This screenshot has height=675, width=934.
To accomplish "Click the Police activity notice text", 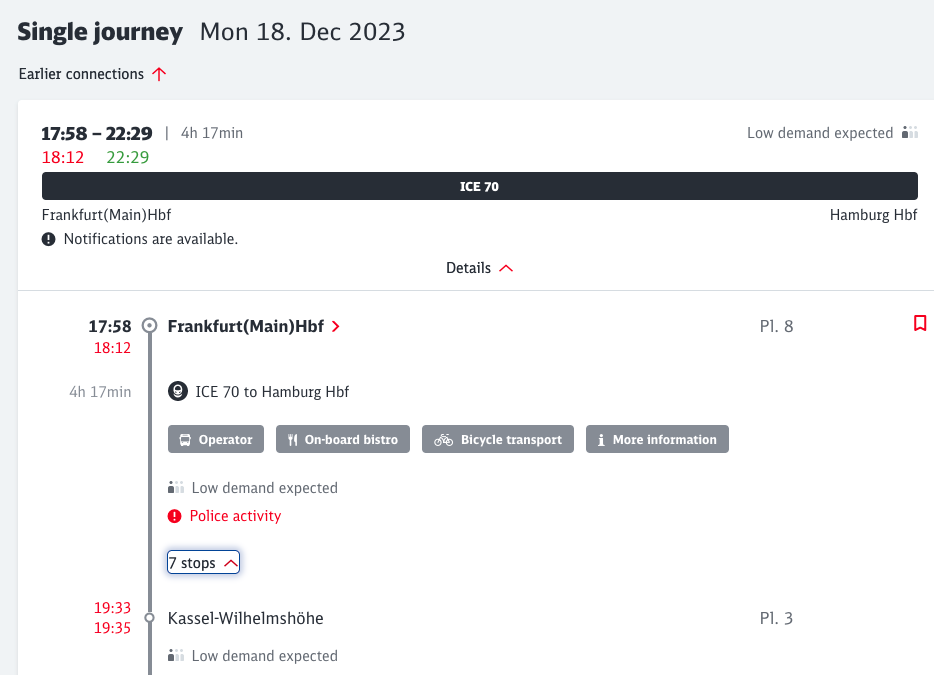I will [x=236, y=516].
